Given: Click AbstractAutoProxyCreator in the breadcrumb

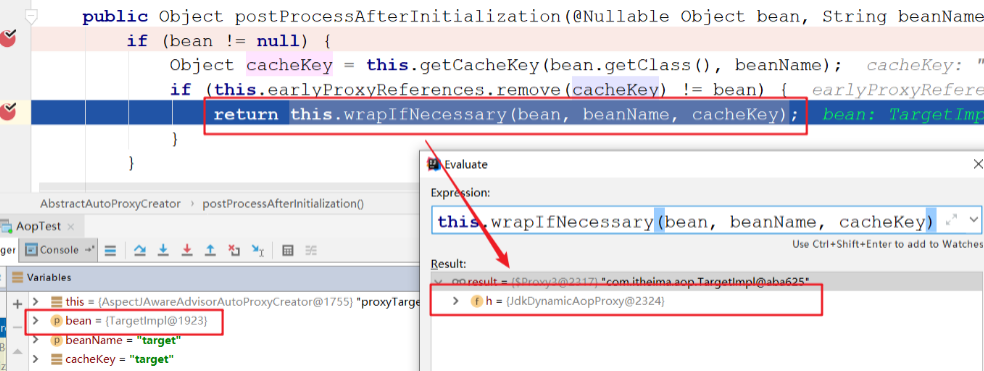Looking at the screenshot, I should 110,203.
